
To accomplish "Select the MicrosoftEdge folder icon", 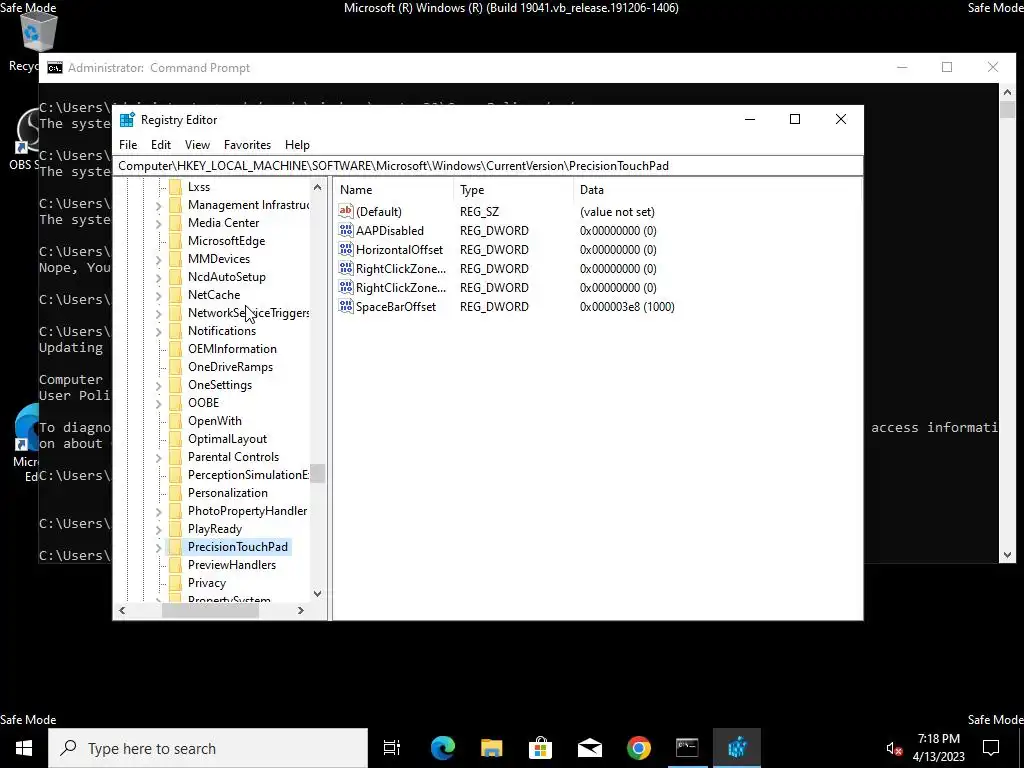I will [175, 241].
